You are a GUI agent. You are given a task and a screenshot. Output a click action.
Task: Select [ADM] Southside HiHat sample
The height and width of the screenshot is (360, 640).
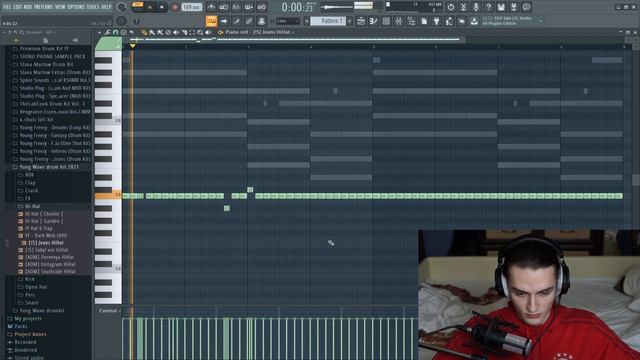click(50, 271)
